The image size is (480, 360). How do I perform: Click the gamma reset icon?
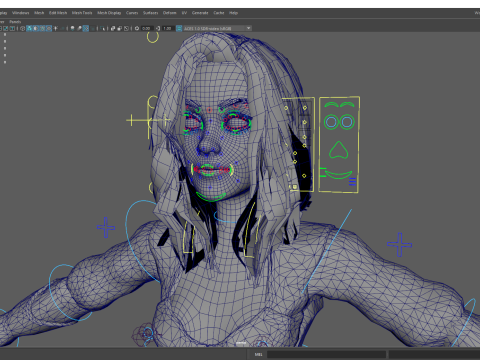158,28
